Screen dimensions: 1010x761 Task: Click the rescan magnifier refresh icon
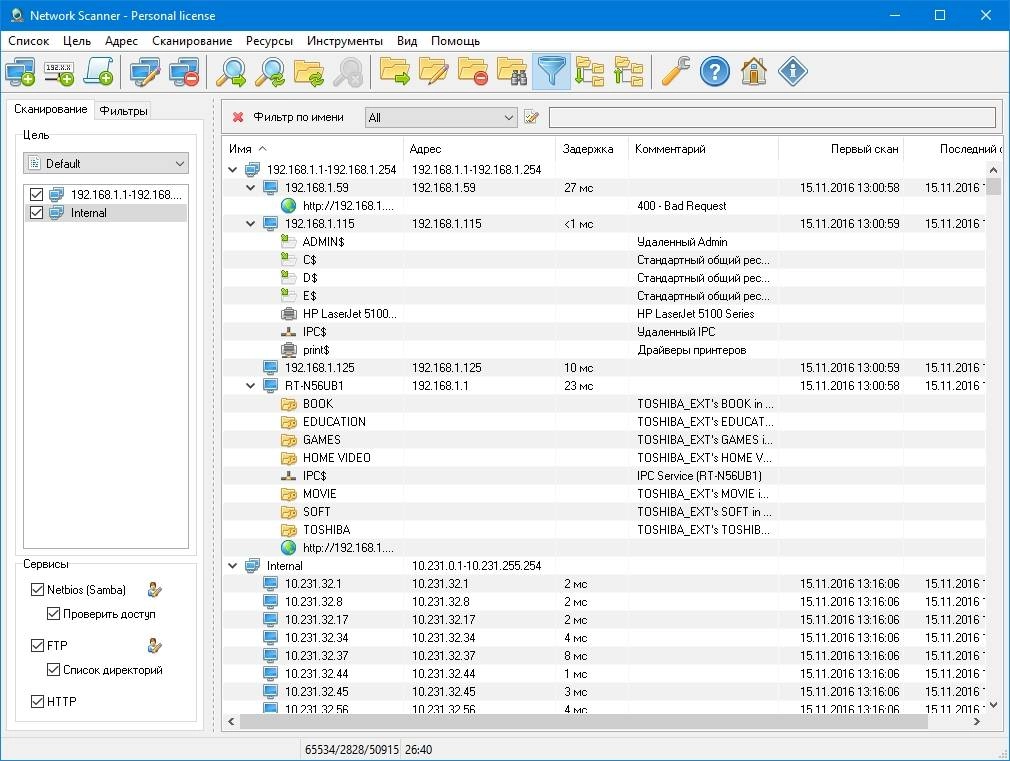pyautogui.click(x=270, y=72)
